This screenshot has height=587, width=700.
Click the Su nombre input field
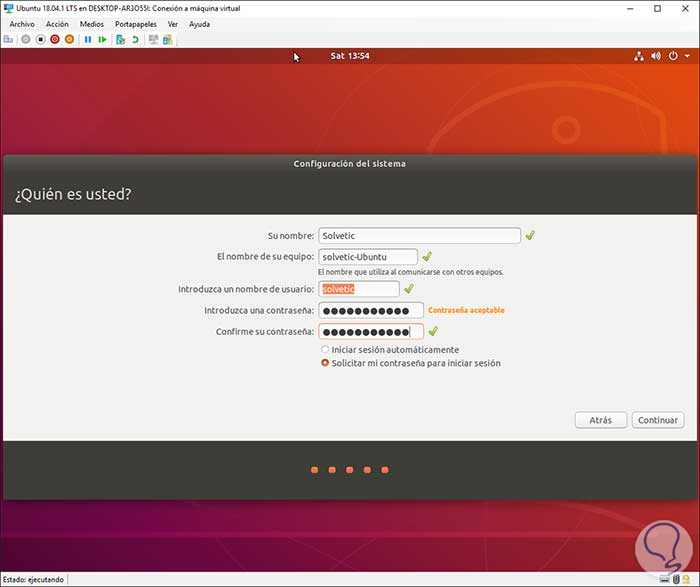(419, 236)
